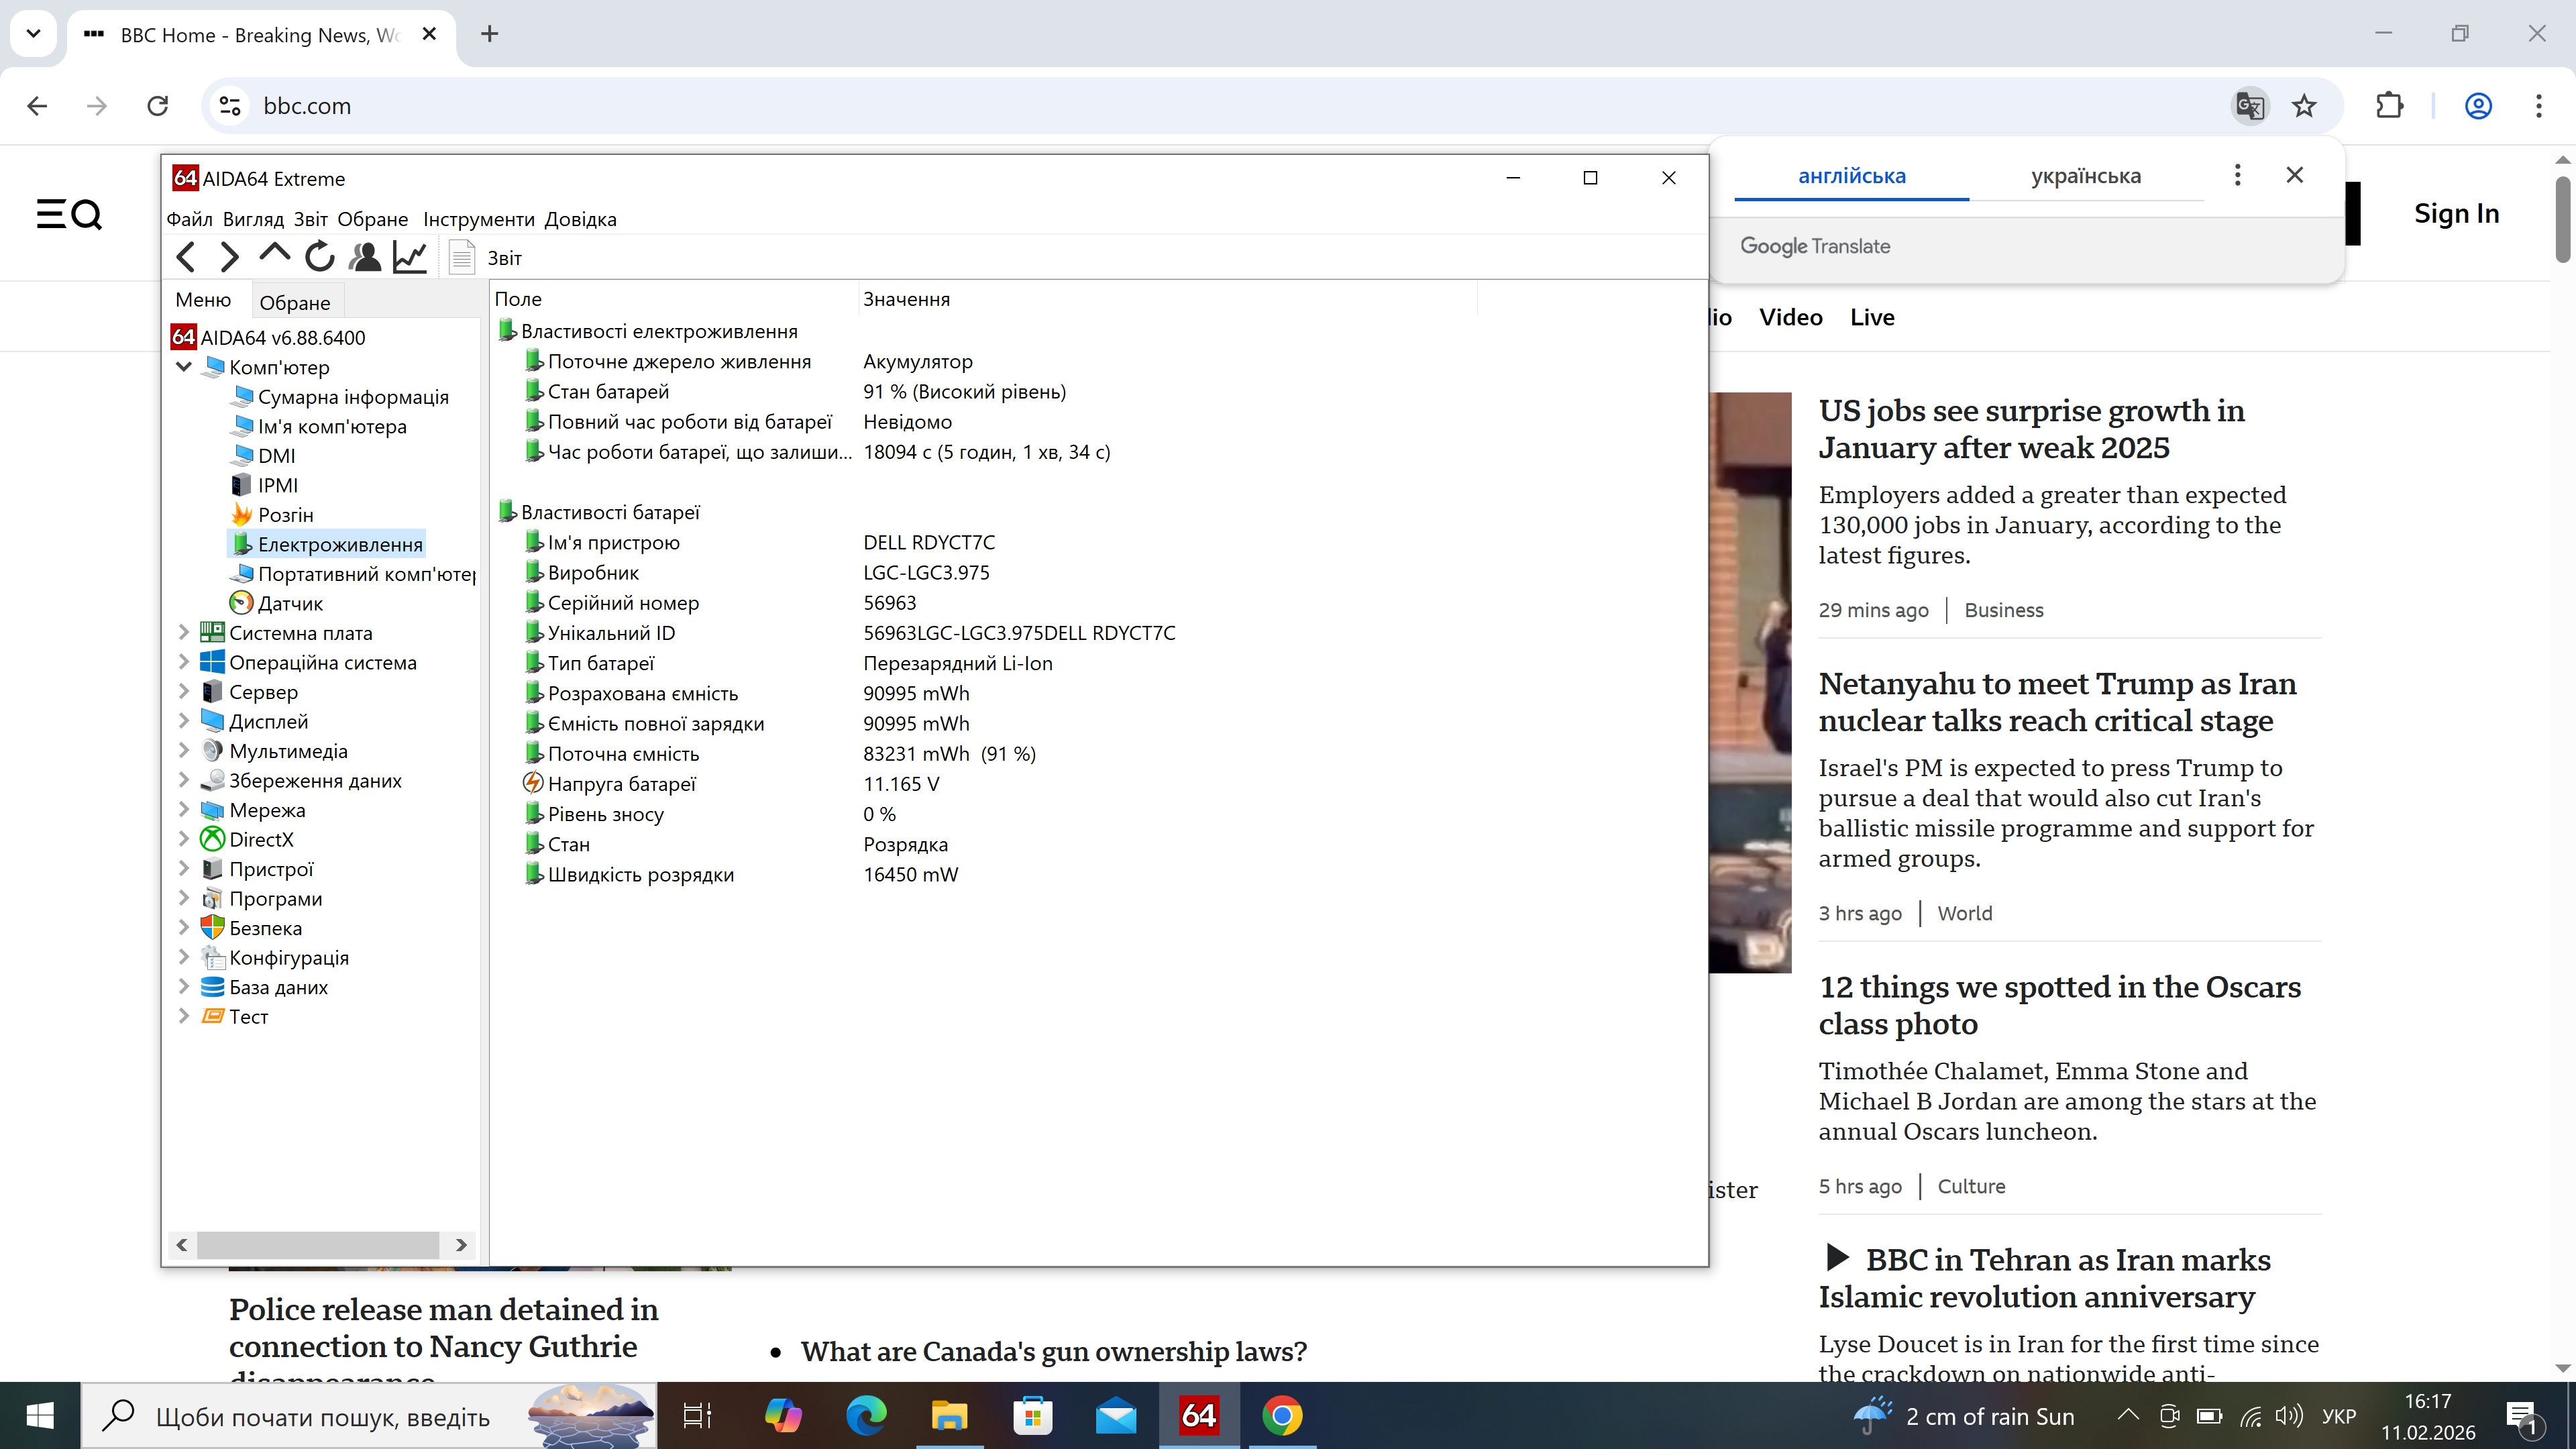Open the Звіт report page icon
The width and height of the screenshot is (2576, 1449).
[x=461, y=257]
